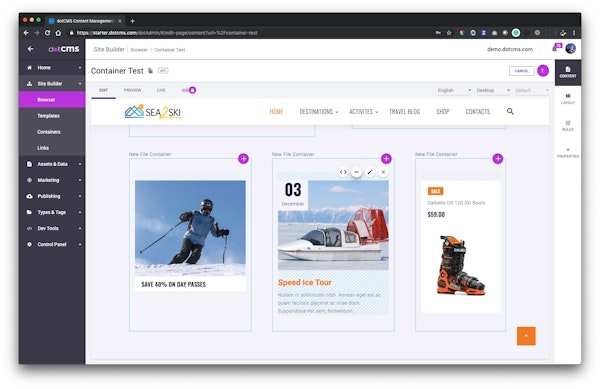Open the Layout panel on right toolbar
This screenshot has width=600, height=389.
point(568,99)
